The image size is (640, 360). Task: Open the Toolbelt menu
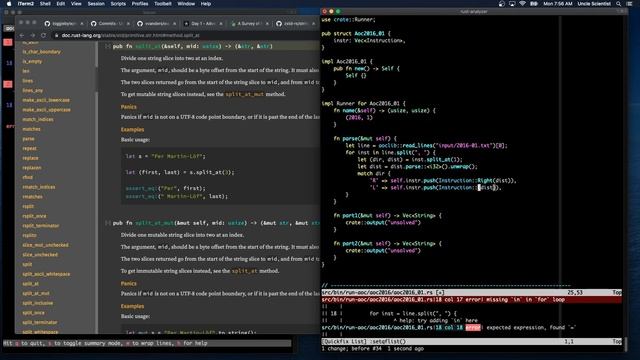pos(163,4)
